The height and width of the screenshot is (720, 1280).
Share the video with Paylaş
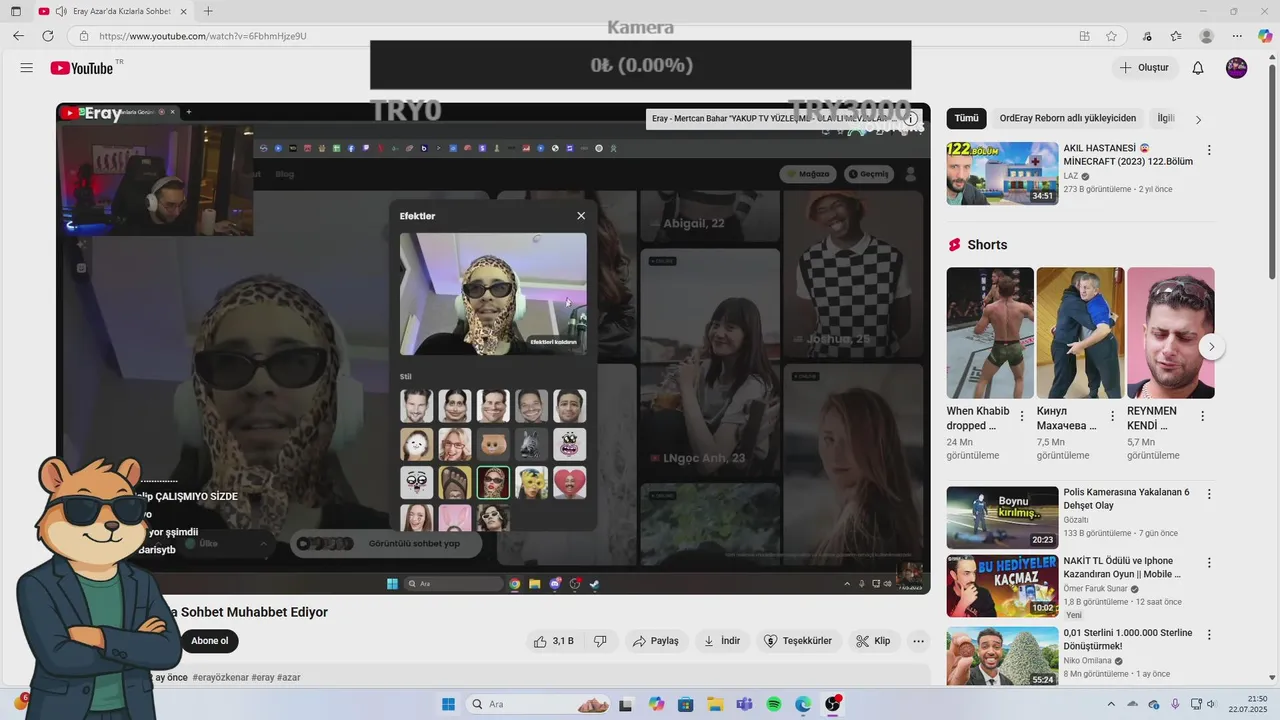[655, 641]
